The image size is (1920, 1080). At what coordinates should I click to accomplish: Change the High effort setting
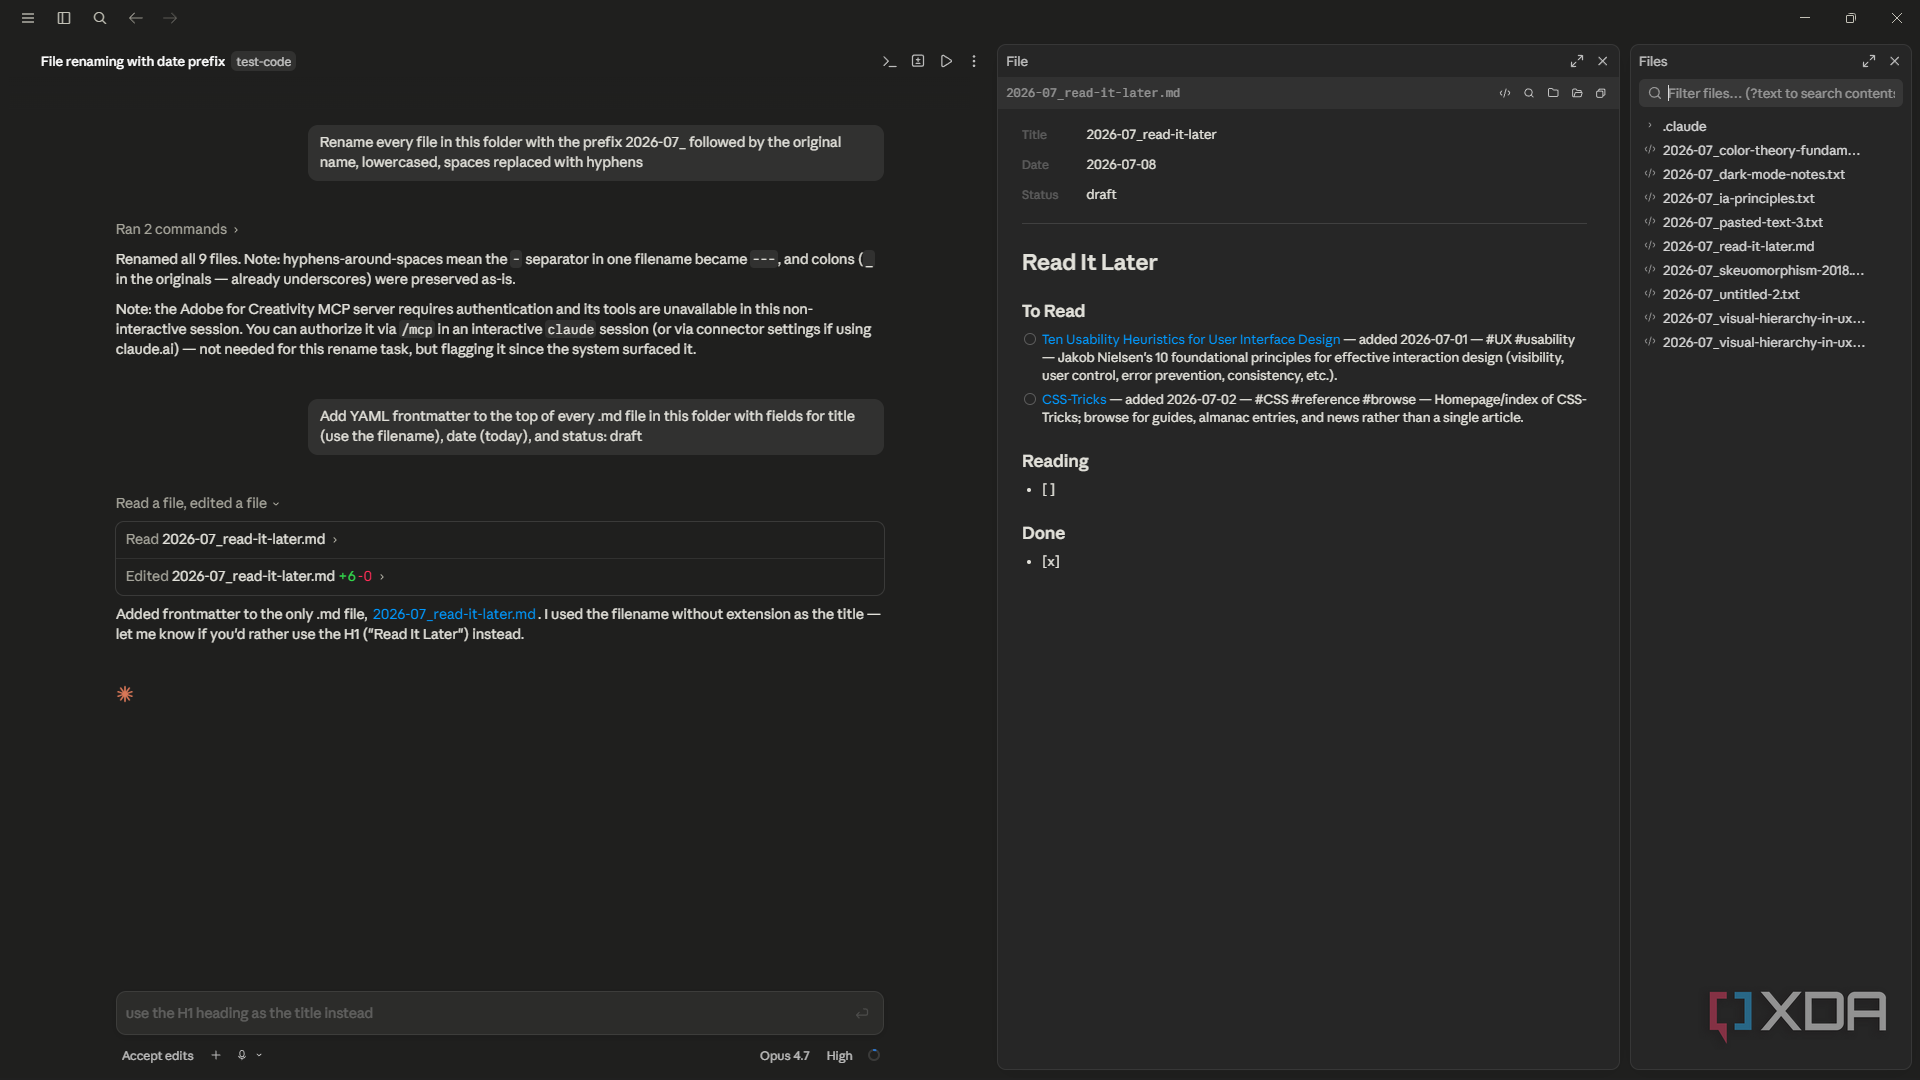[x=839, y=1056]
